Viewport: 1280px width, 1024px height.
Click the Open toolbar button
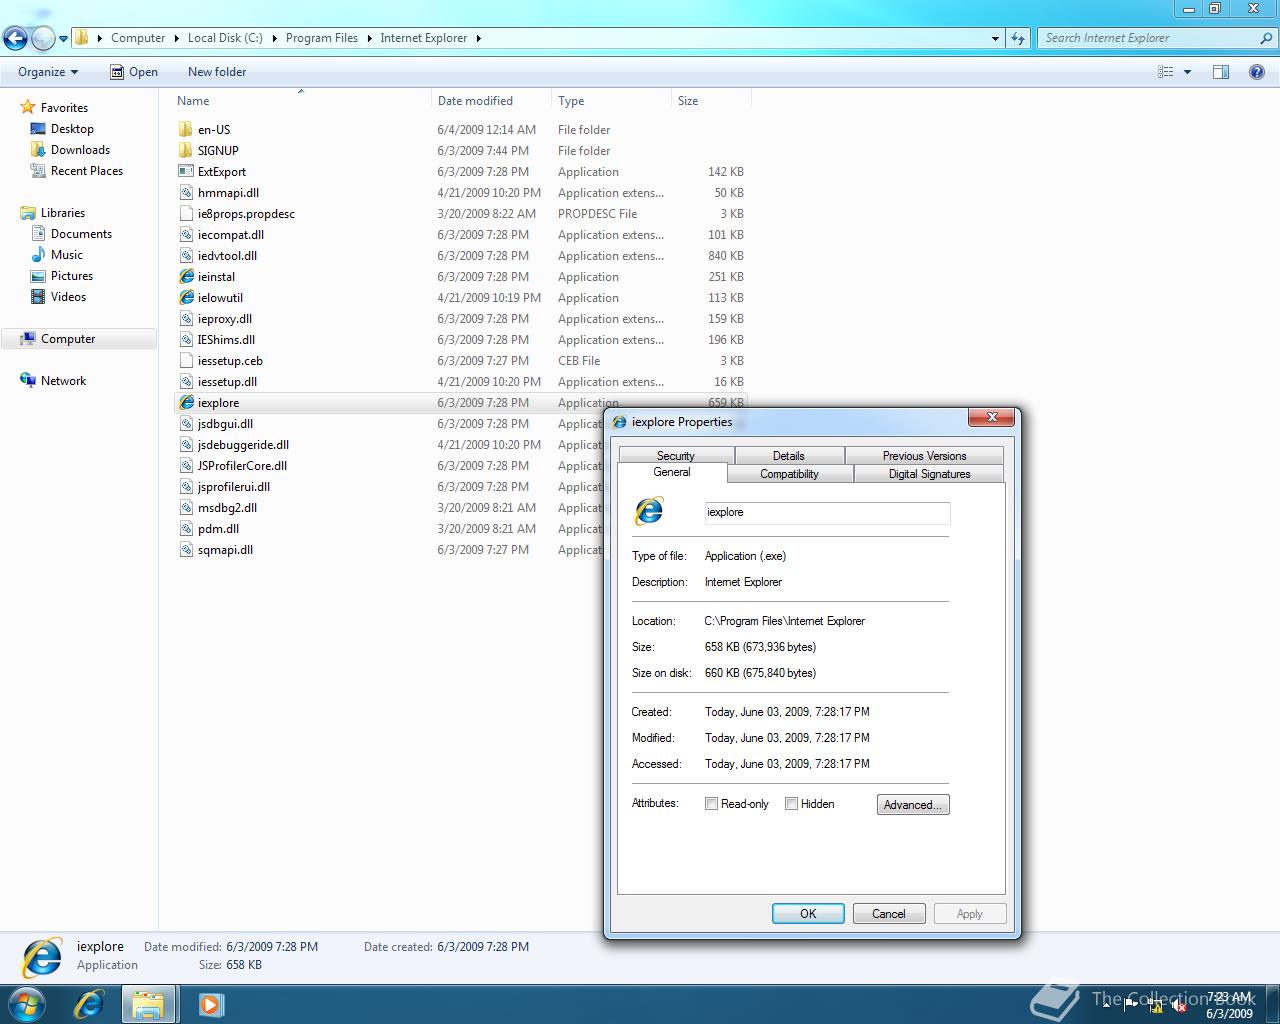[134, 72]
